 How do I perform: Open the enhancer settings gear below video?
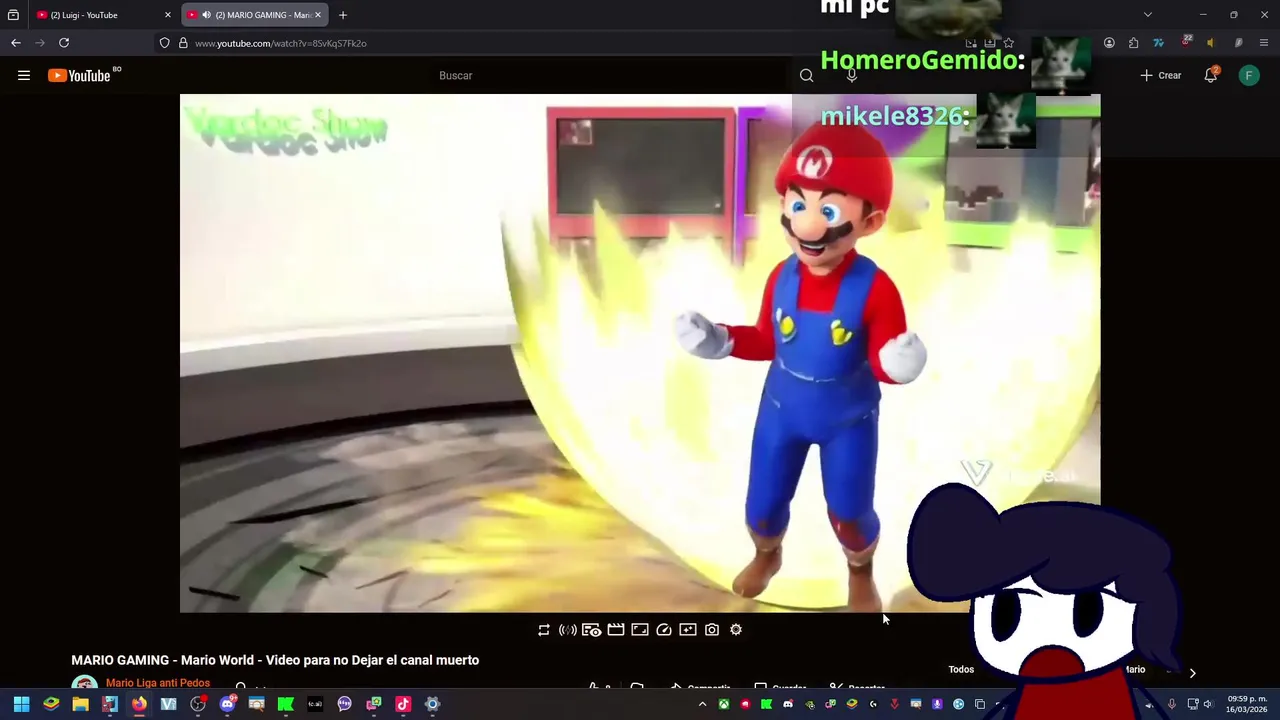(736, 630)
